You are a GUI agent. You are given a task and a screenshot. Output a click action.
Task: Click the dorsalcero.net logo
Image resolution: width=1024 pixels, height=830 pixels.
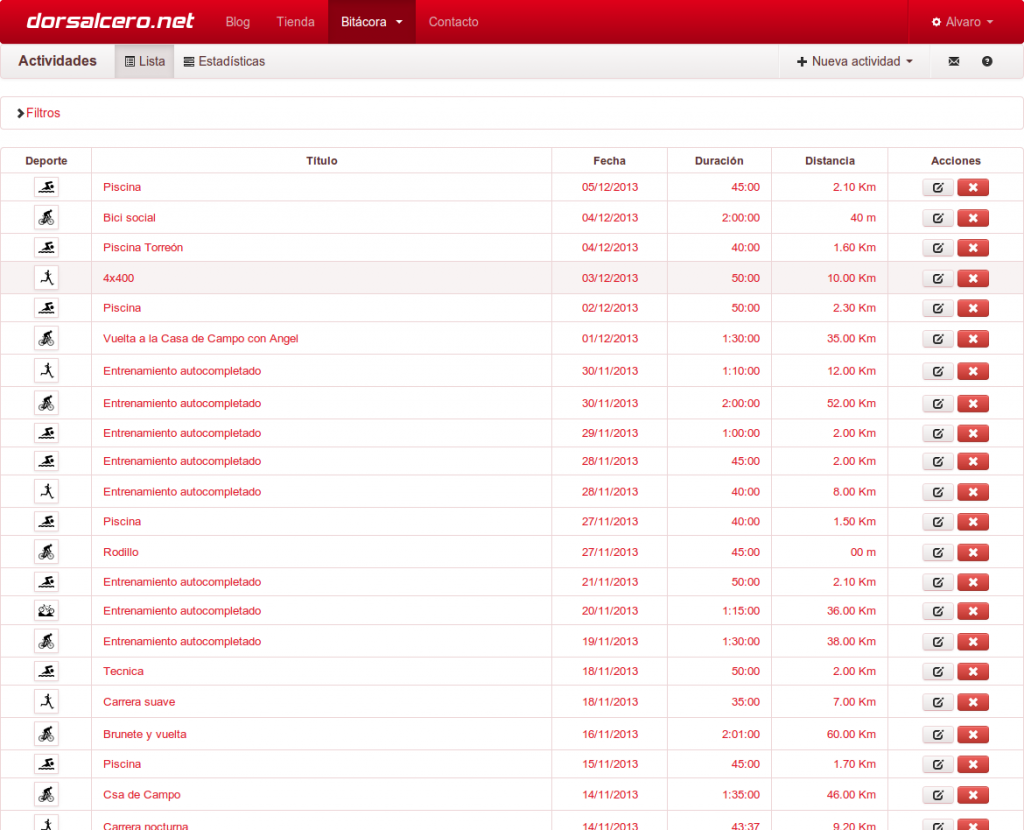pyautogui.click(x=110, y=22)
